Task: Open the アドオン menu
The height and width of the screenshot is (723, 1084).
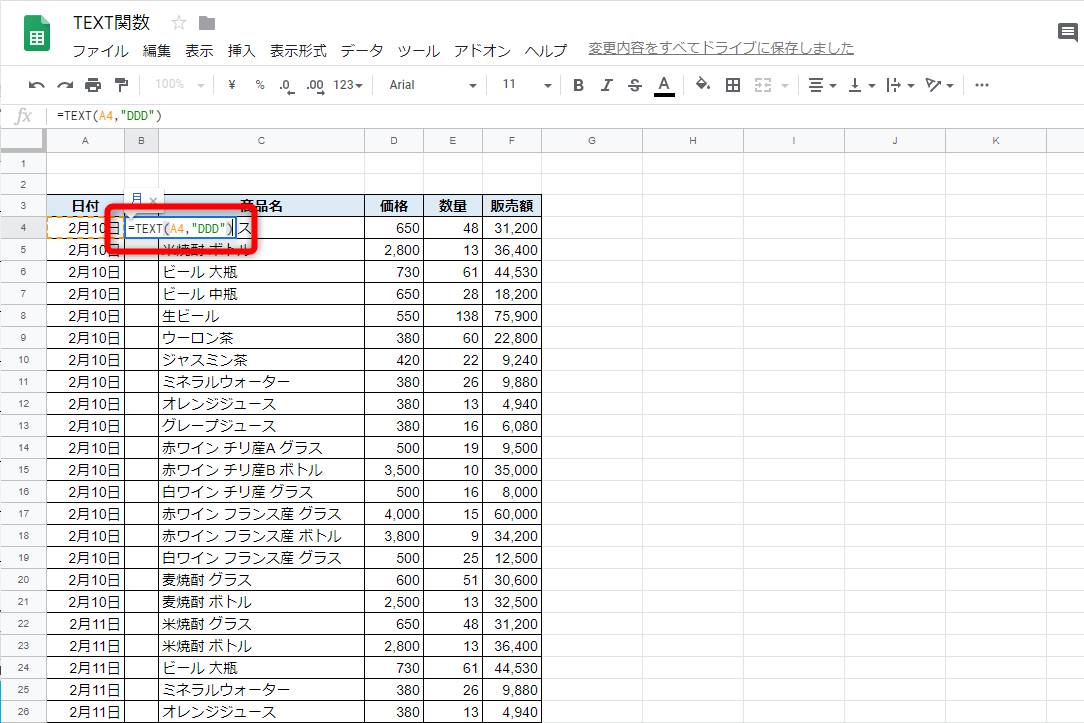Action: click(x=482, y=50)
